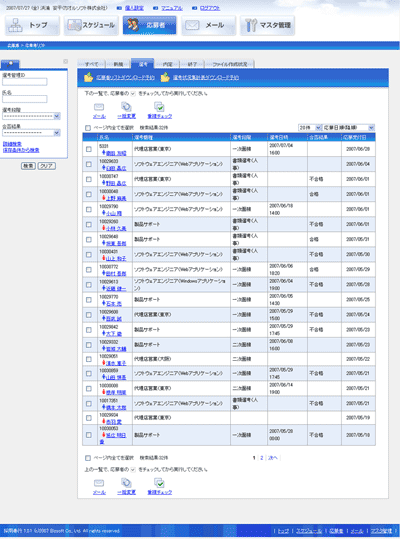Image resolution: width=400 pixels, height=539 pixels.
Task: Open the メール envelope in top navigation
Action: click(x=192, y=25)
